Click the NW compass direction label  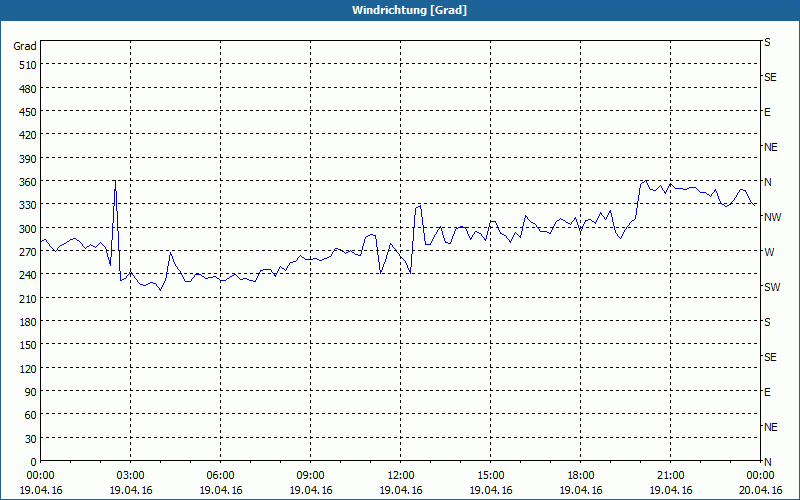(772, 217)
